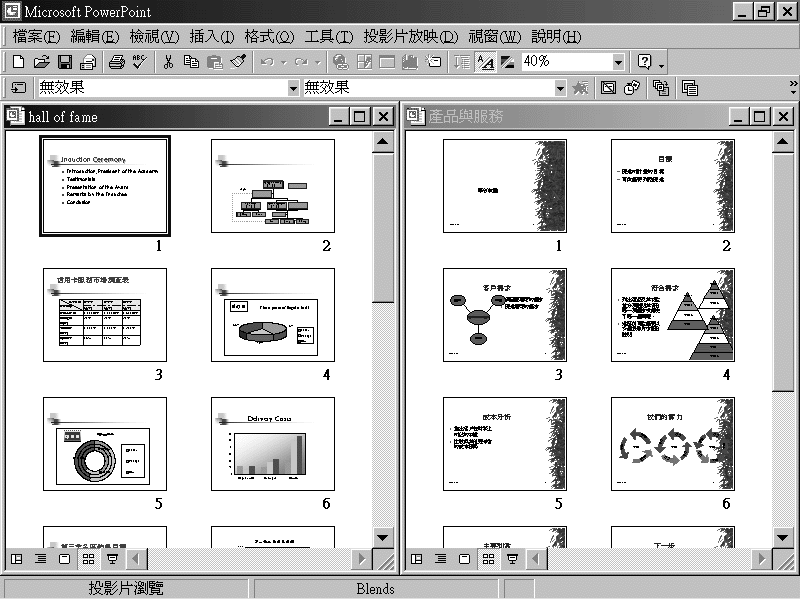Click the Animation Preview star icon
800x600 pixels.
[x=581, y=88]
